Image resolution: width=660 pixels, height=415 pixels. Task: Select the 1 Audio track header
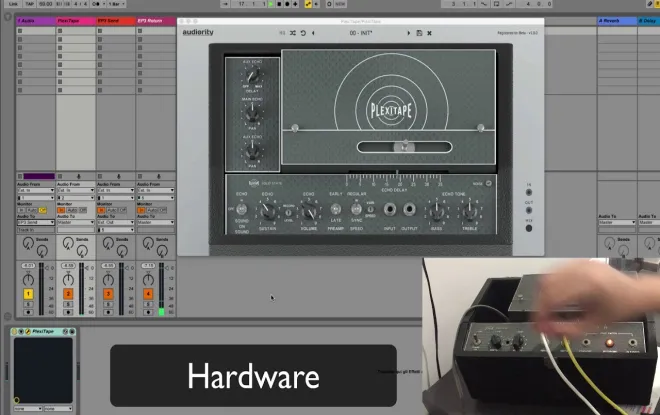tap(36, 21)
